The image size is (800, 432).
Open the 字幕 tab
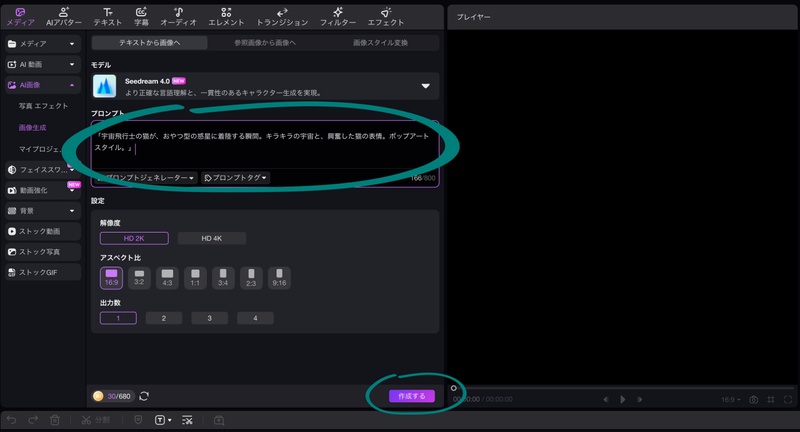pyautogui.click(x=141, y=17)
